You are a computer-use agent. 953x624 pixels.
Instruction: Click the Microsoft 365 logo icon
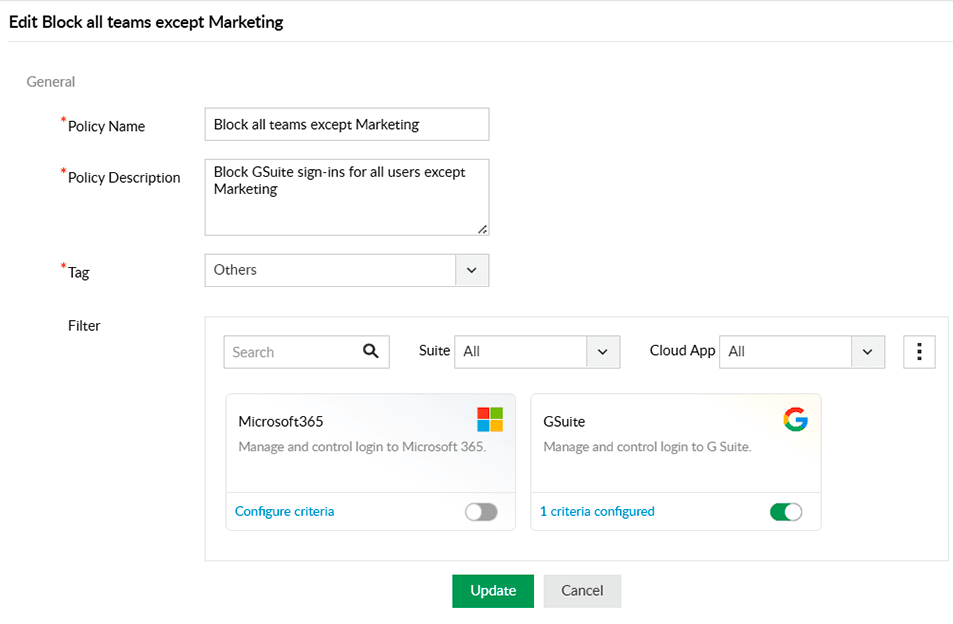pyautogui.click(x=489, y=419)
